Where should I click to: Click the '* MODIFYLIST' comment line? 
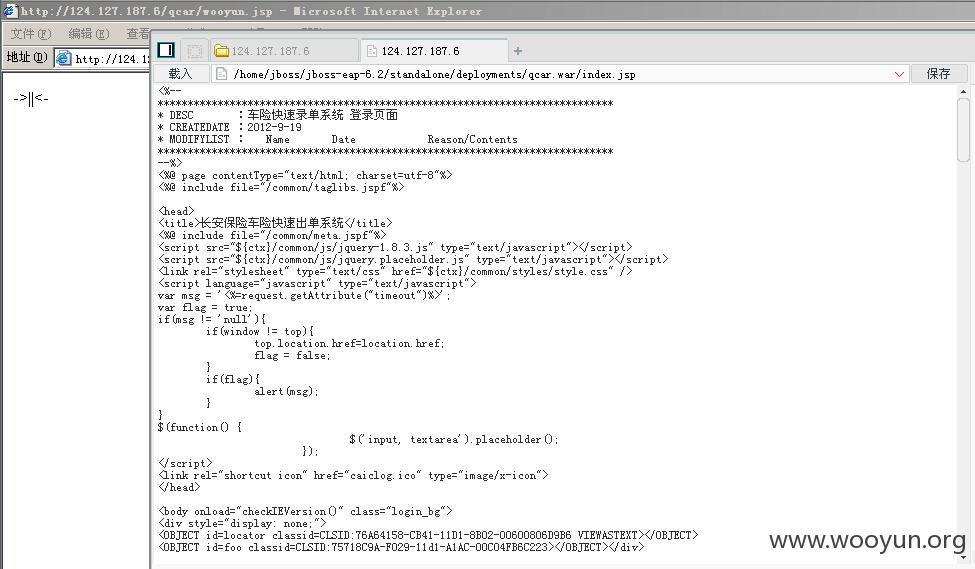tap(337, 139)
